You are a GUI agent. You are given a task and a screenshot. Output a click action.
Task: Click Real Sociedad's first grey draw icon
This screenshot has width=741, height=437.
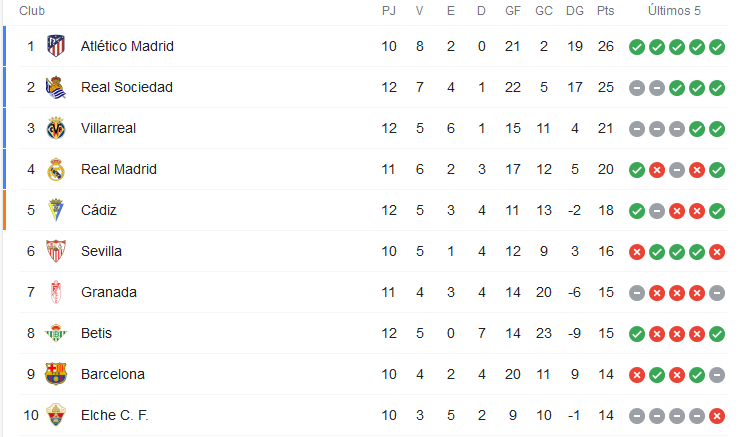click(637, 88)
